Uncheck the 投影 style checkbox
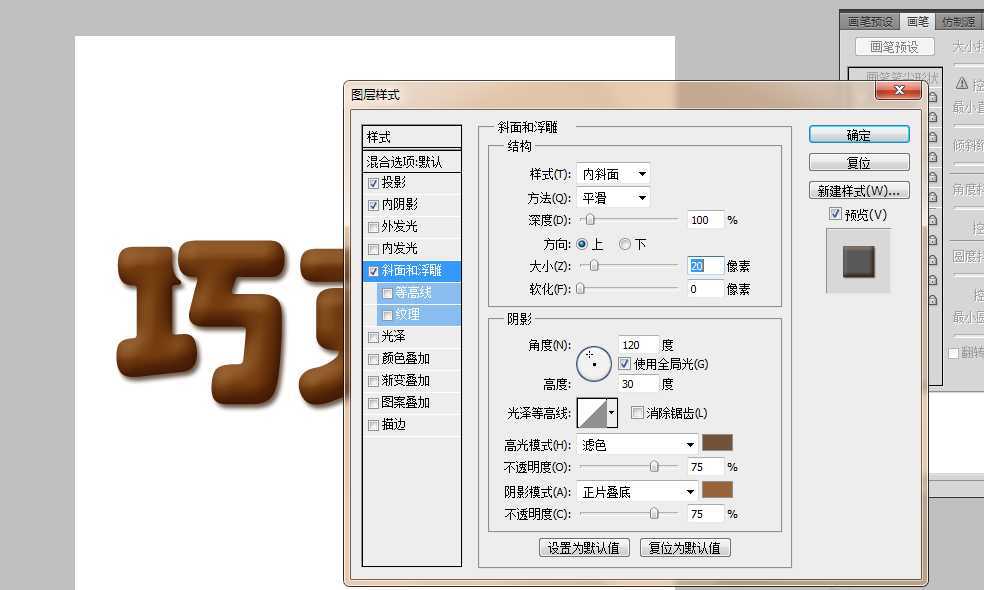The height and width of the screenshot is (590, 984). [373, 182]
